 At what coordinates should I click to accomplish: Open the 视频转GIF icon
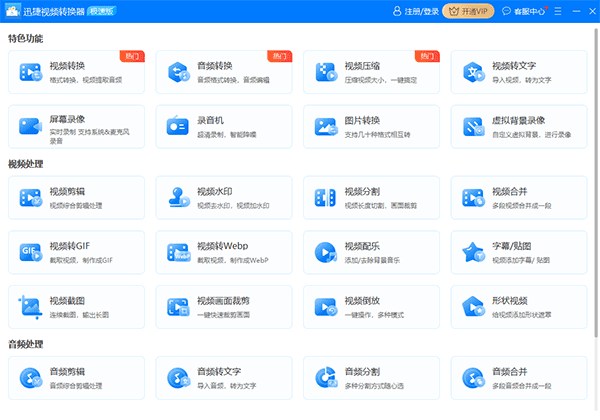click(x=30, y=252)
